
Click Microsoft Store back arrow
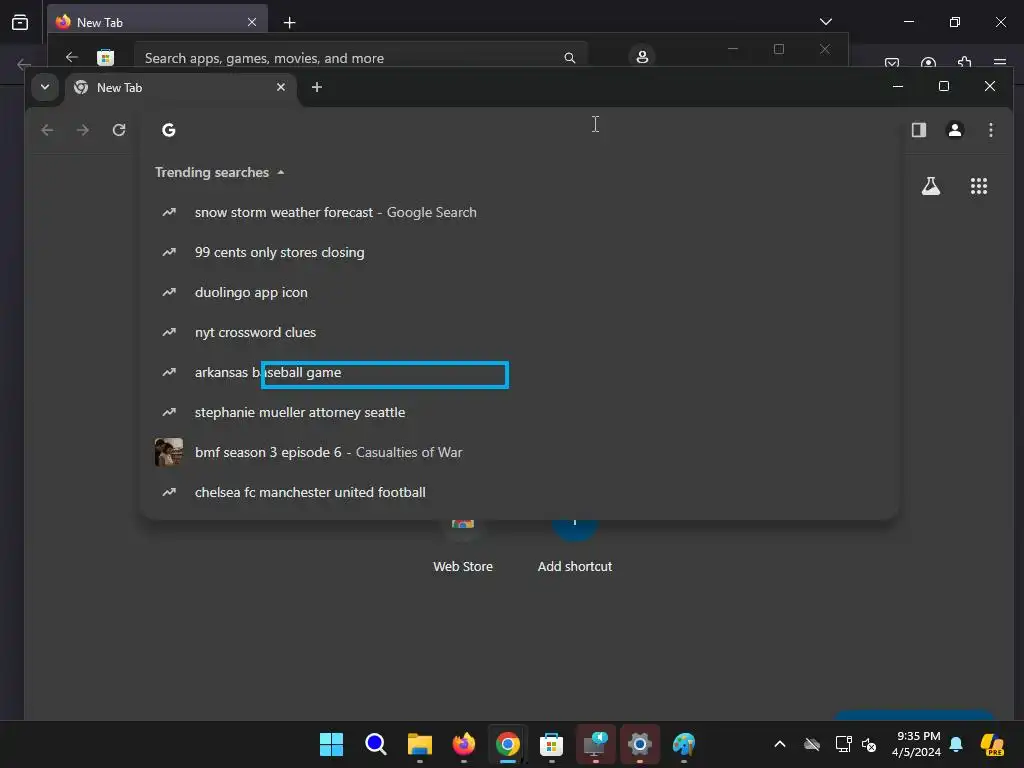click(x=72, y=57)
